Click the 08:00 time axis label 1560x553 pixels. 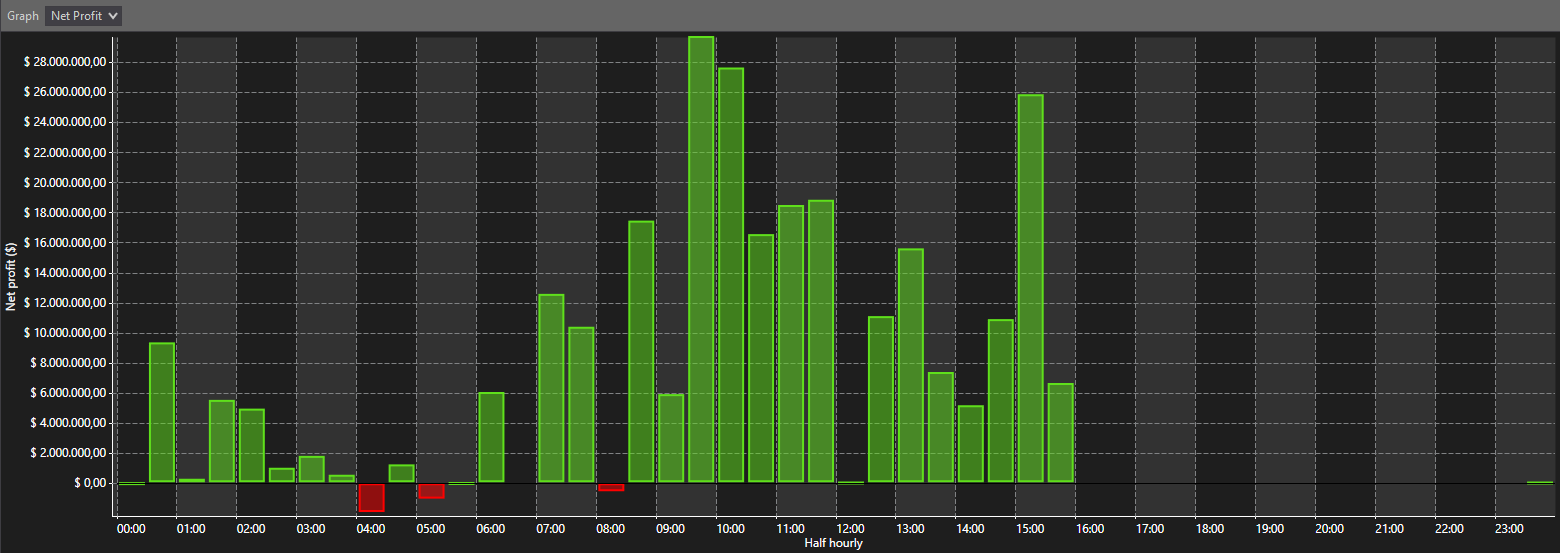(x=611, y=529)
